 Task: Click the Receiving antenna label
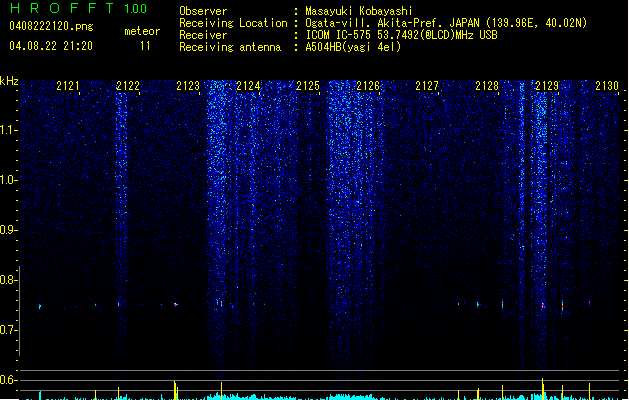[230, 47]
